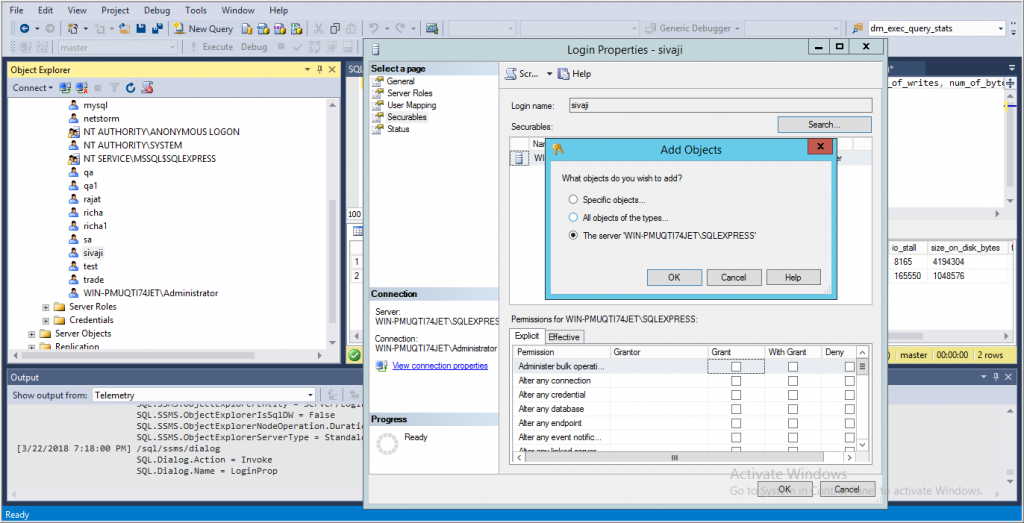Click Help button in Add Objects dialog
The width and height of the screenshot is (1024, 523).
click(793, 277)
